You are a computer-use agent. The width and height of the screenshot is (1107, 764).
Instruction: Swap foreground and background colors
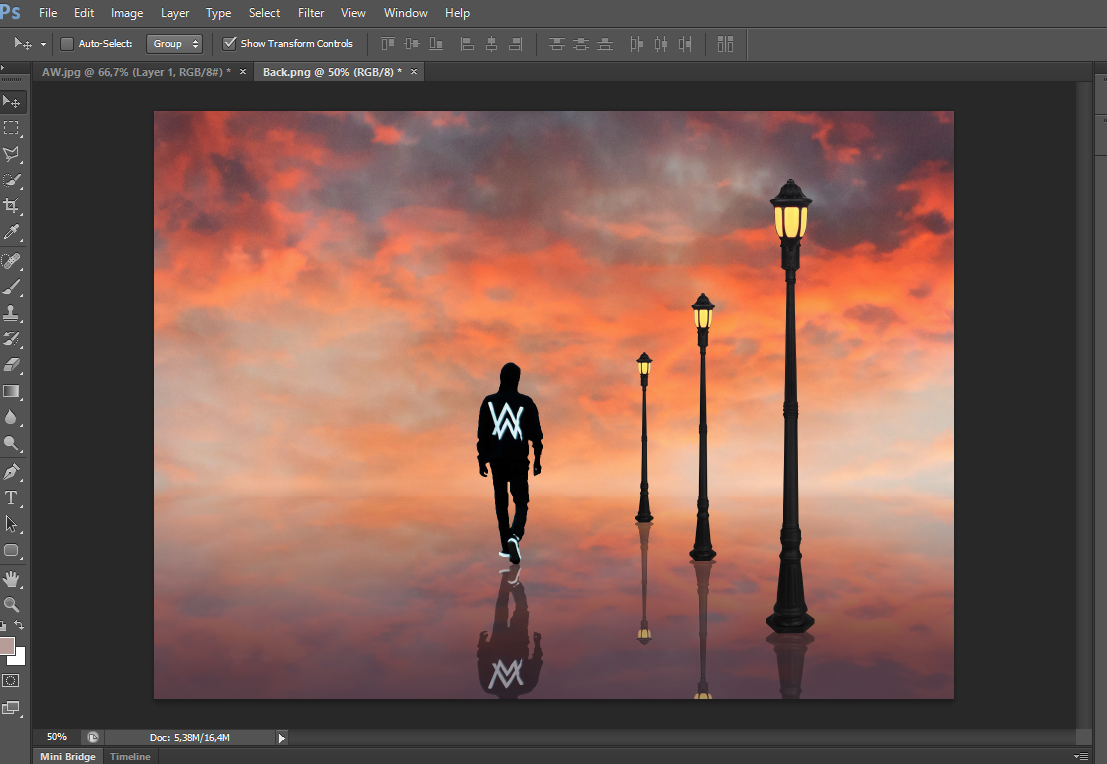20,626
